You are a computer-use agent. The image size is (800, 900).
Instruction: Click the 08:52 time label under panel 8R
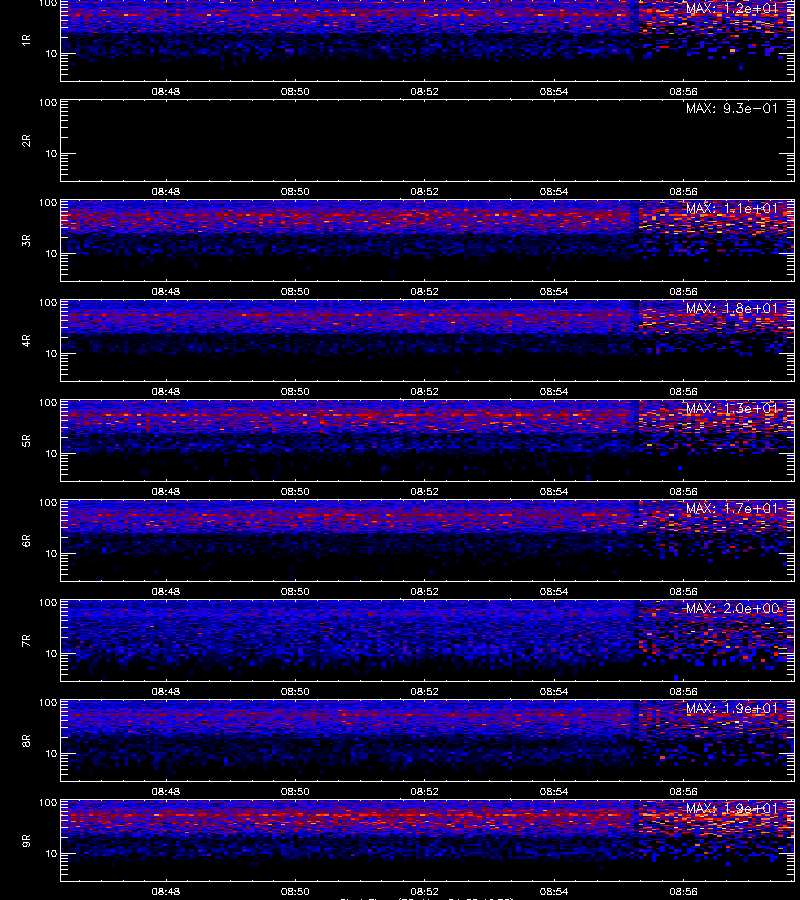pyautogui.click(x=425, y=792)
